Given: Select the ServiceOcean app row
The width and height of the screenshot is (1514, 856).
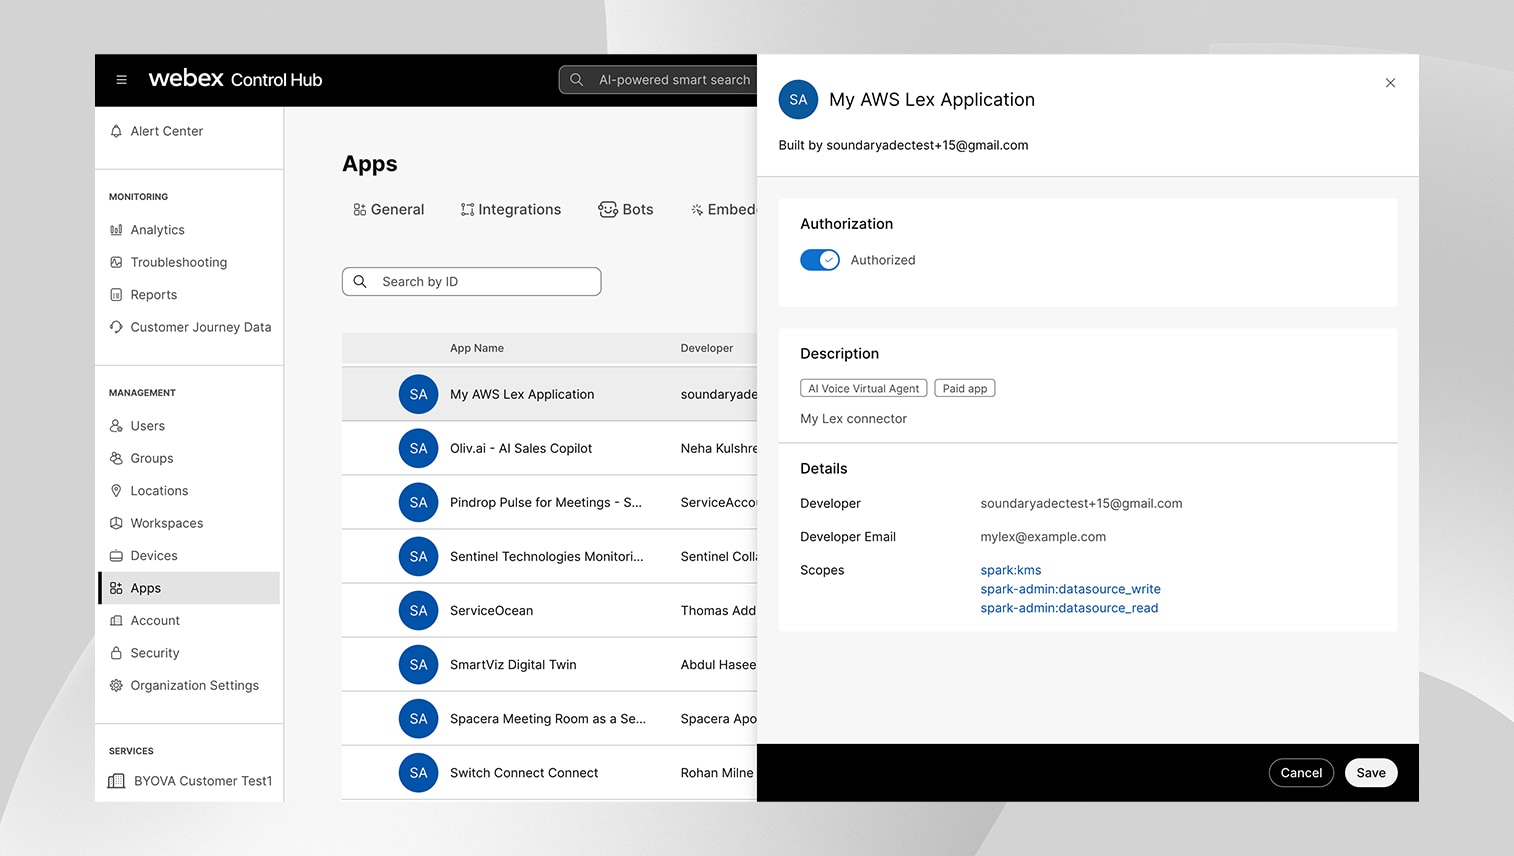Looking at the screenshot, I should (x=491, y=611).
